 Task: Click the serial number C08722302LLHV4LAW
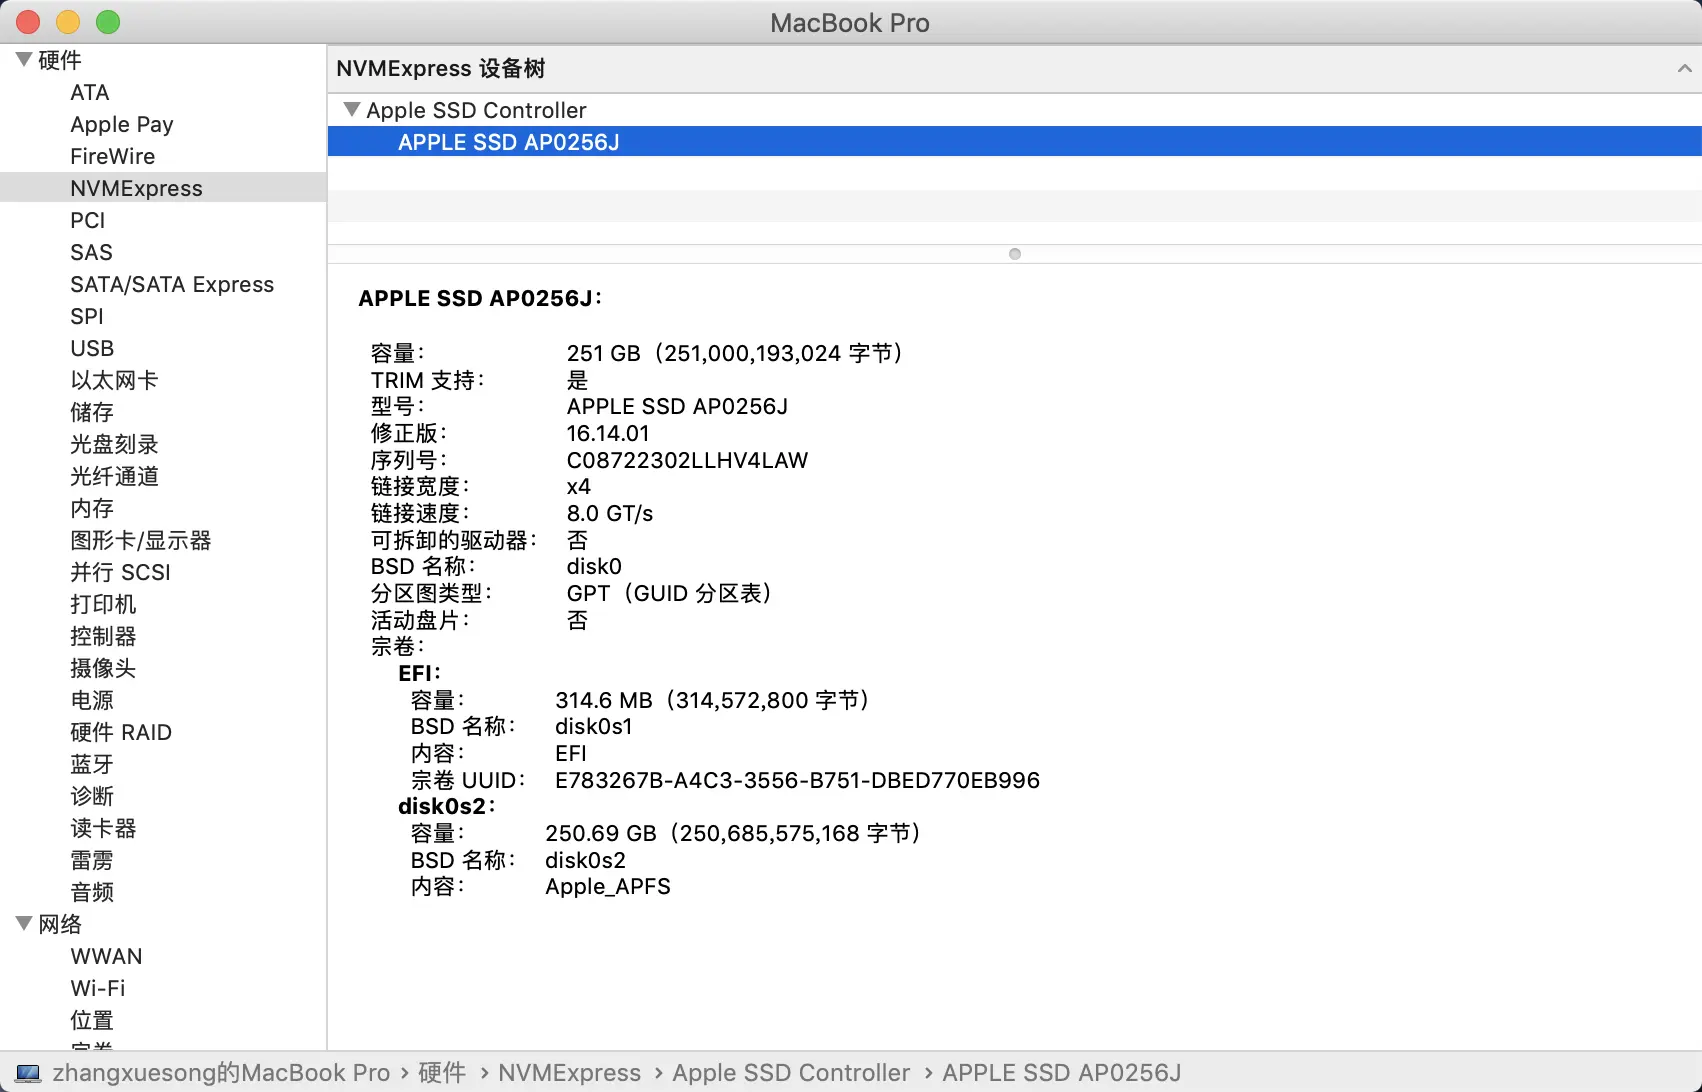pos(687,460)
